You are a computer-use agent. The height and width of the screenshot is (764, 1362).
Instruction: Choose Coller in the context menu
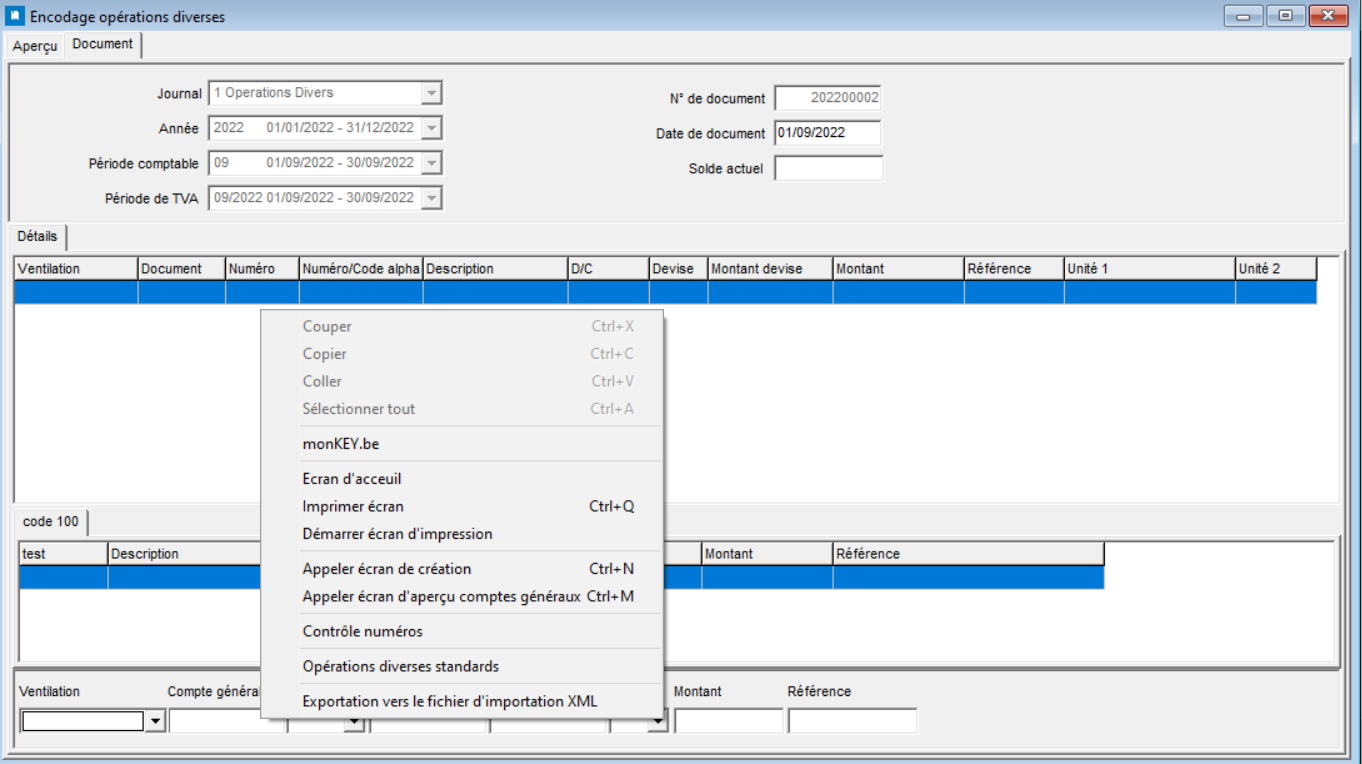click(x=461, y=381)
